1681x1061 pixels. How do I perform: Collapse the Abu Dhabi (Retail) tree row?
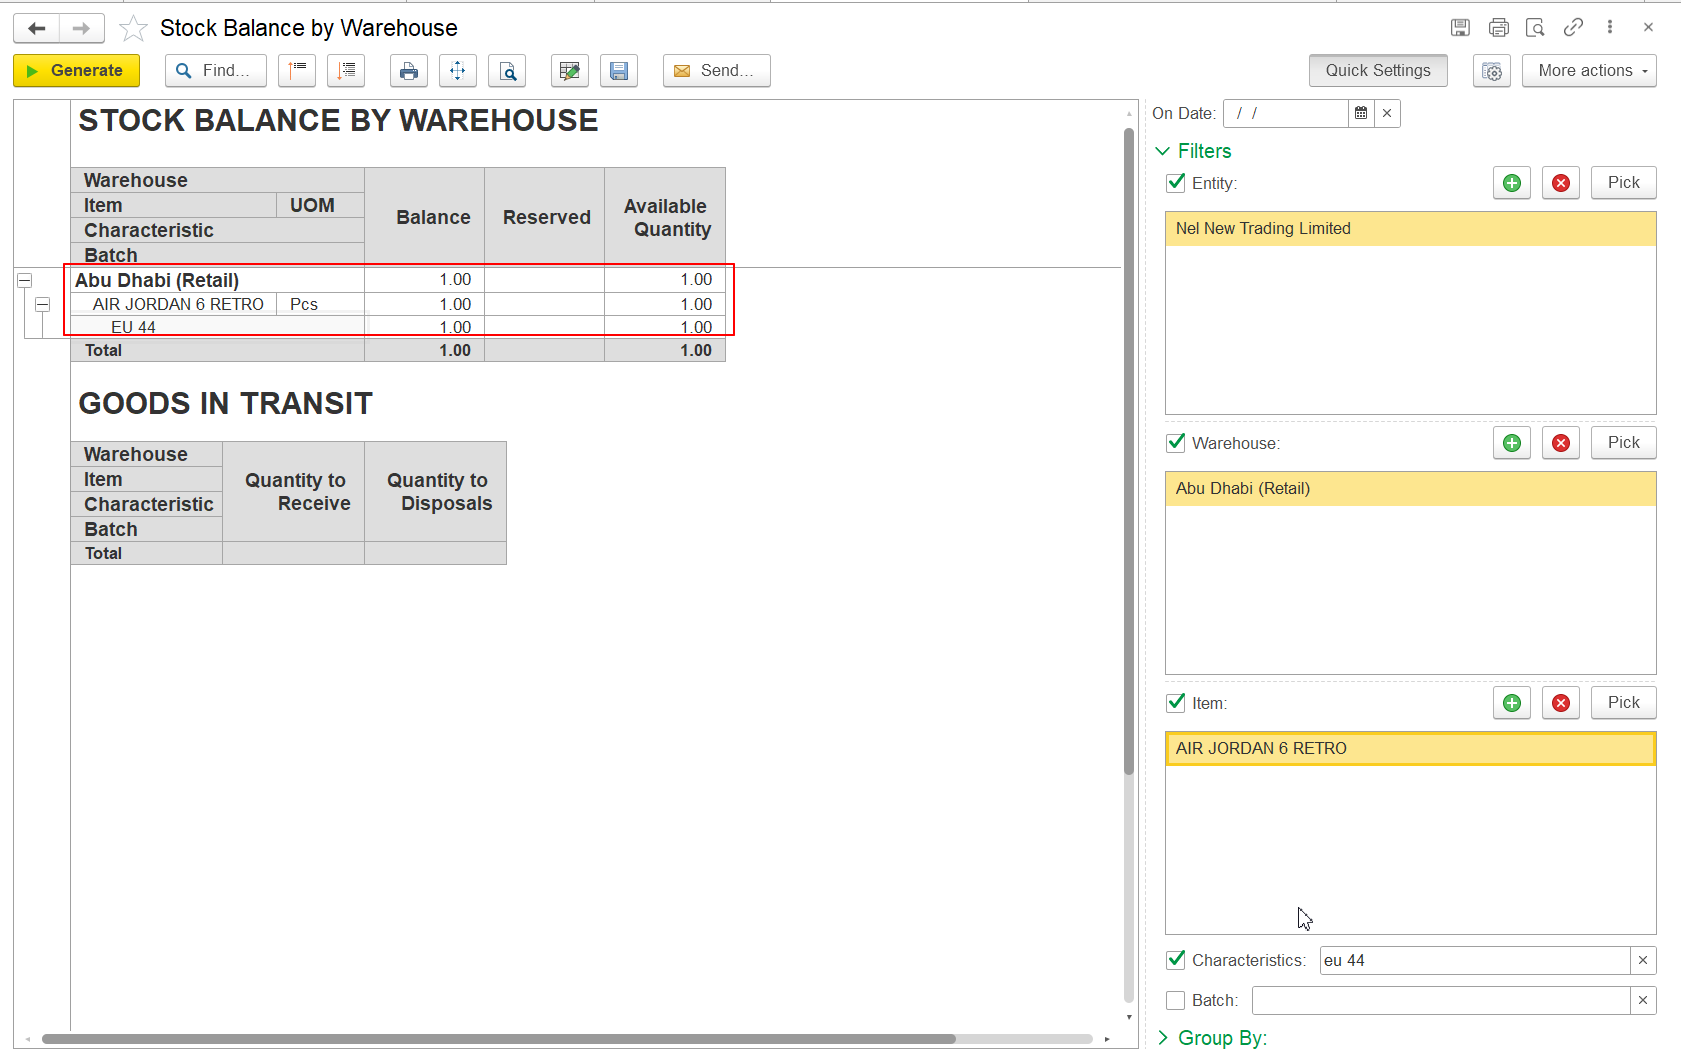(25, 281)
